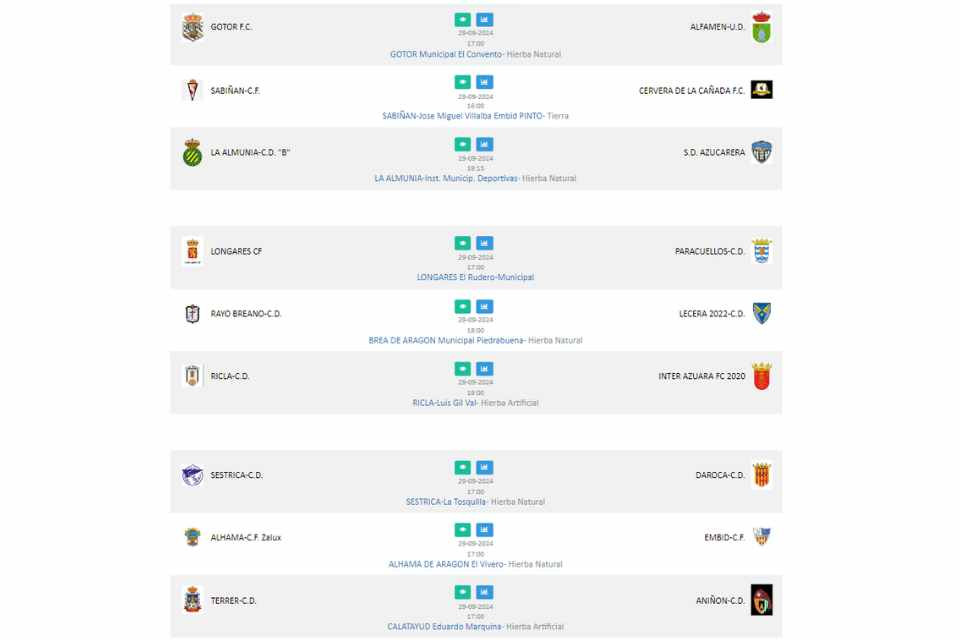Open GOTOR Municipal El Convento venue link
Viewport: 960px width, 640px height.
pos(446,55)
